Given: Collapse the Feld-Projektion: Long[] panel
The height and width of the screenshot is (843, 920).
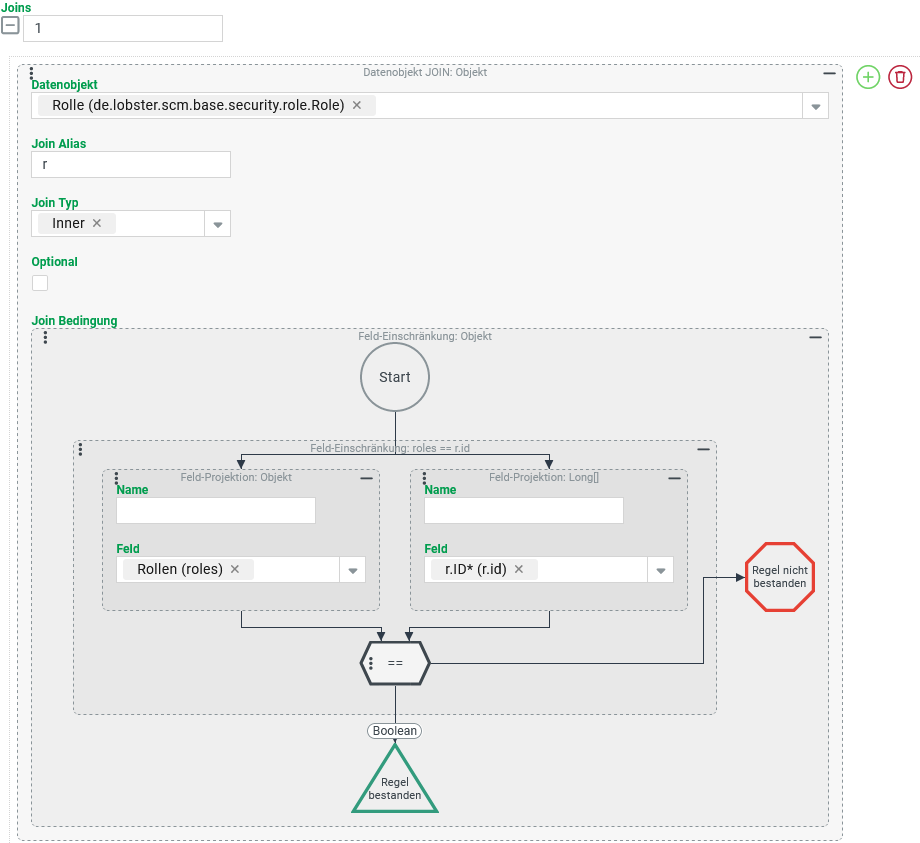Looking at the screenshot, I should [675, 479].
